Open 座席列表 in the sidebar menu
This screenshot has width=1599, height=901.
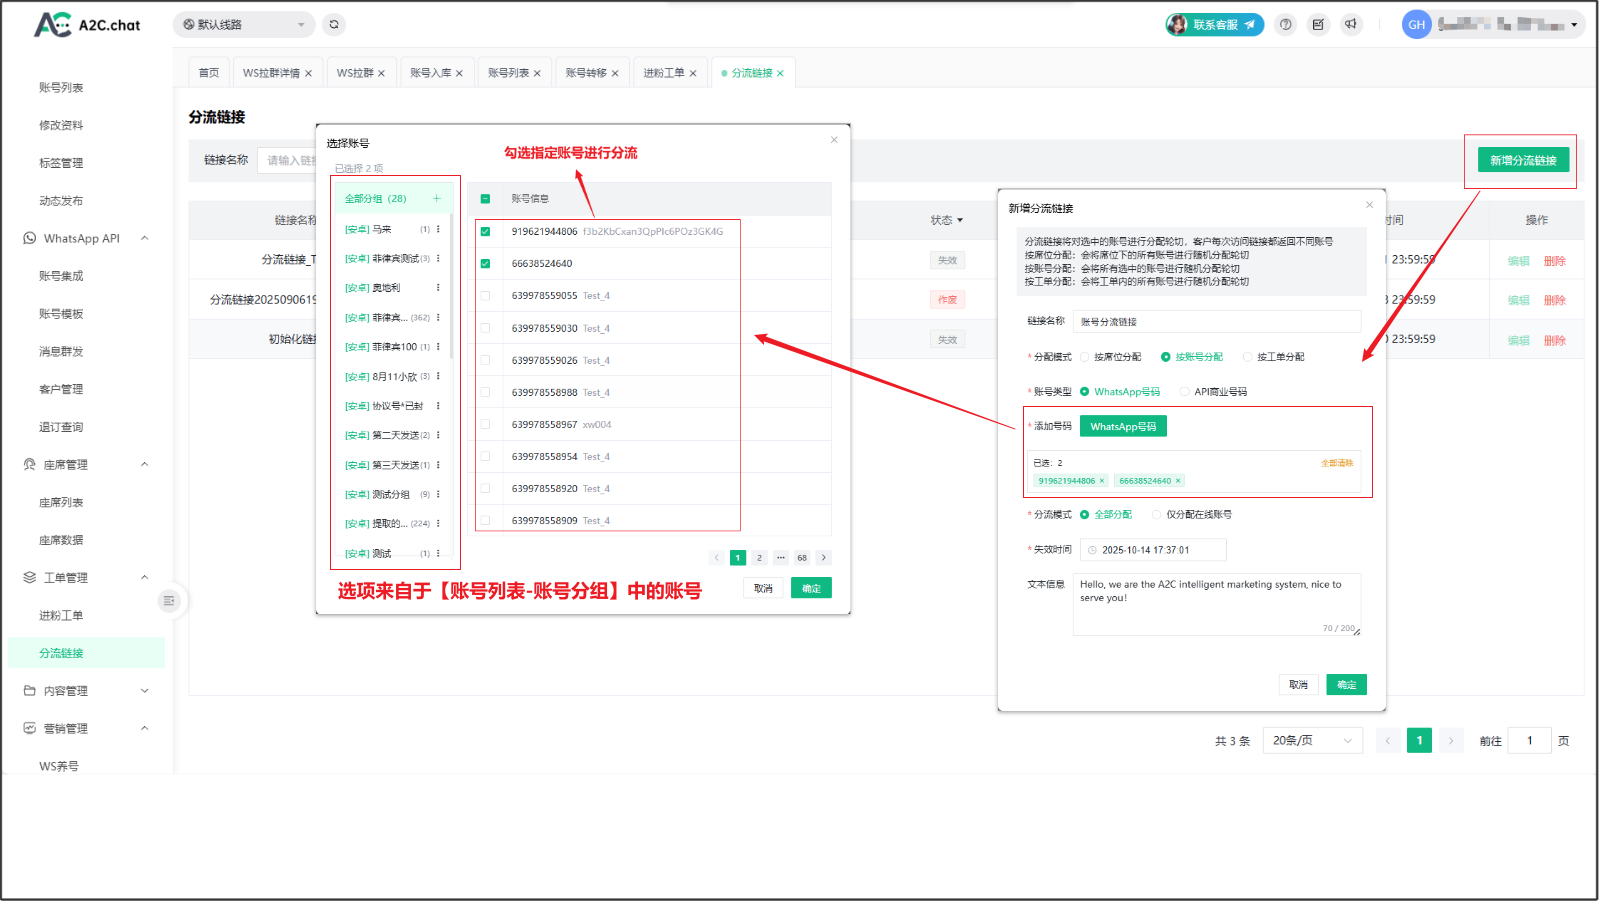tap(61, 503)
